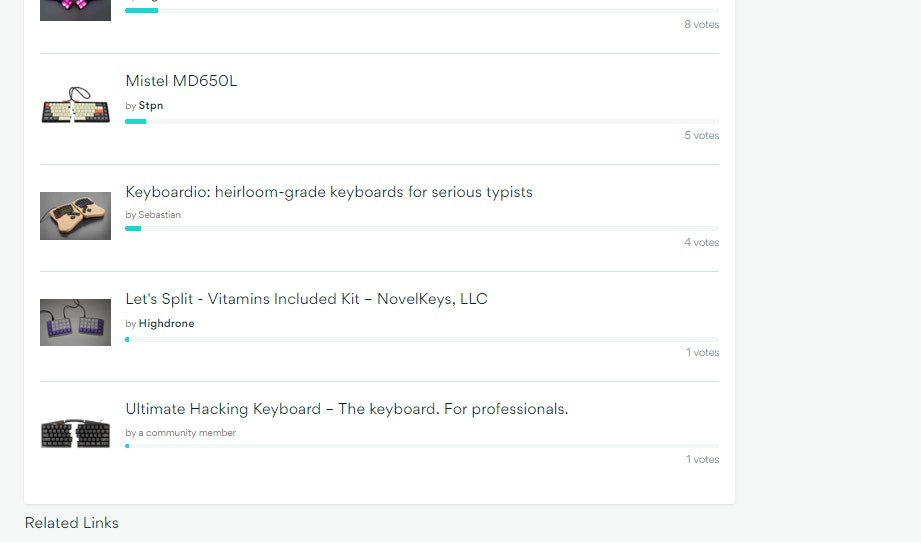Open the Let's Split purple keyboard thumbnail
This screenshot has height=542, width=921.
point(75,323)
